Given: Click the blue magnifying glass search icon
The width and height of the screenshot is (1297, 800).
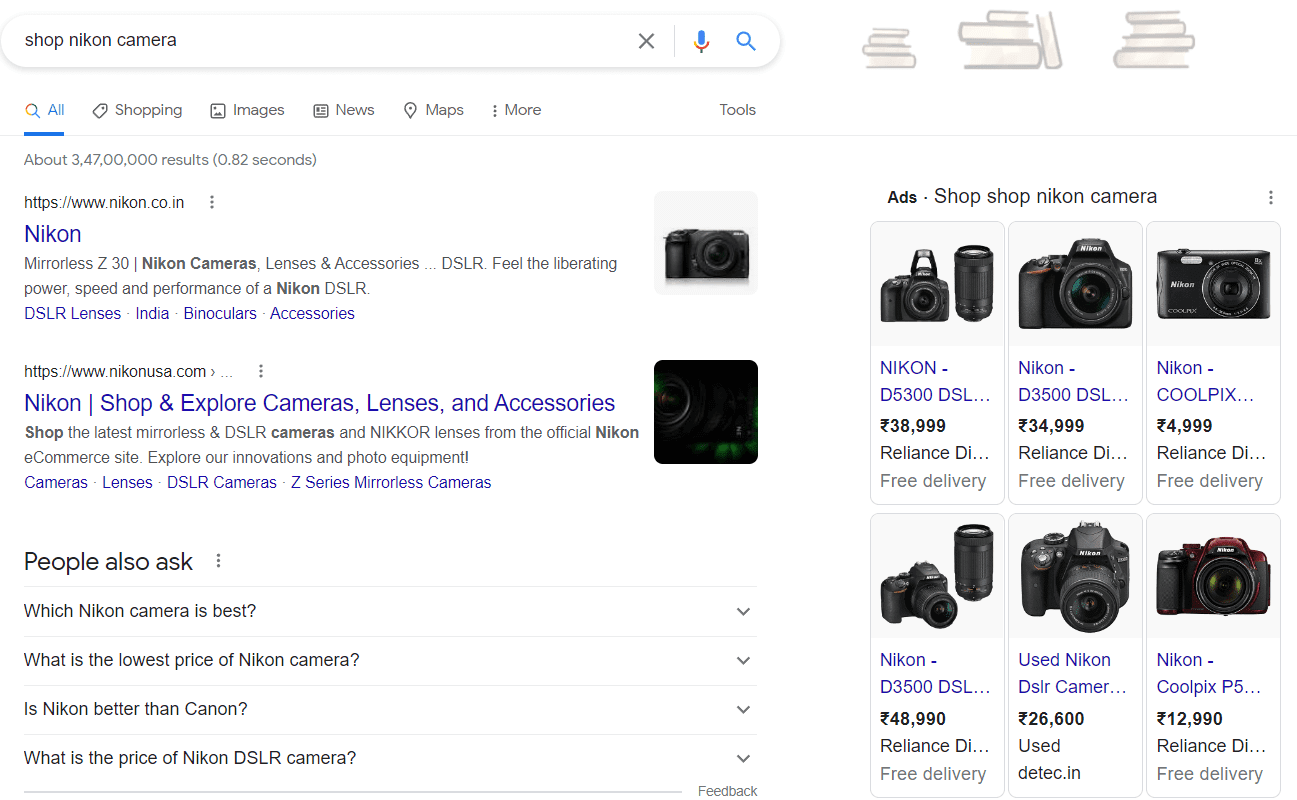Looking at the screenshot, I should (x=746, y=41).
